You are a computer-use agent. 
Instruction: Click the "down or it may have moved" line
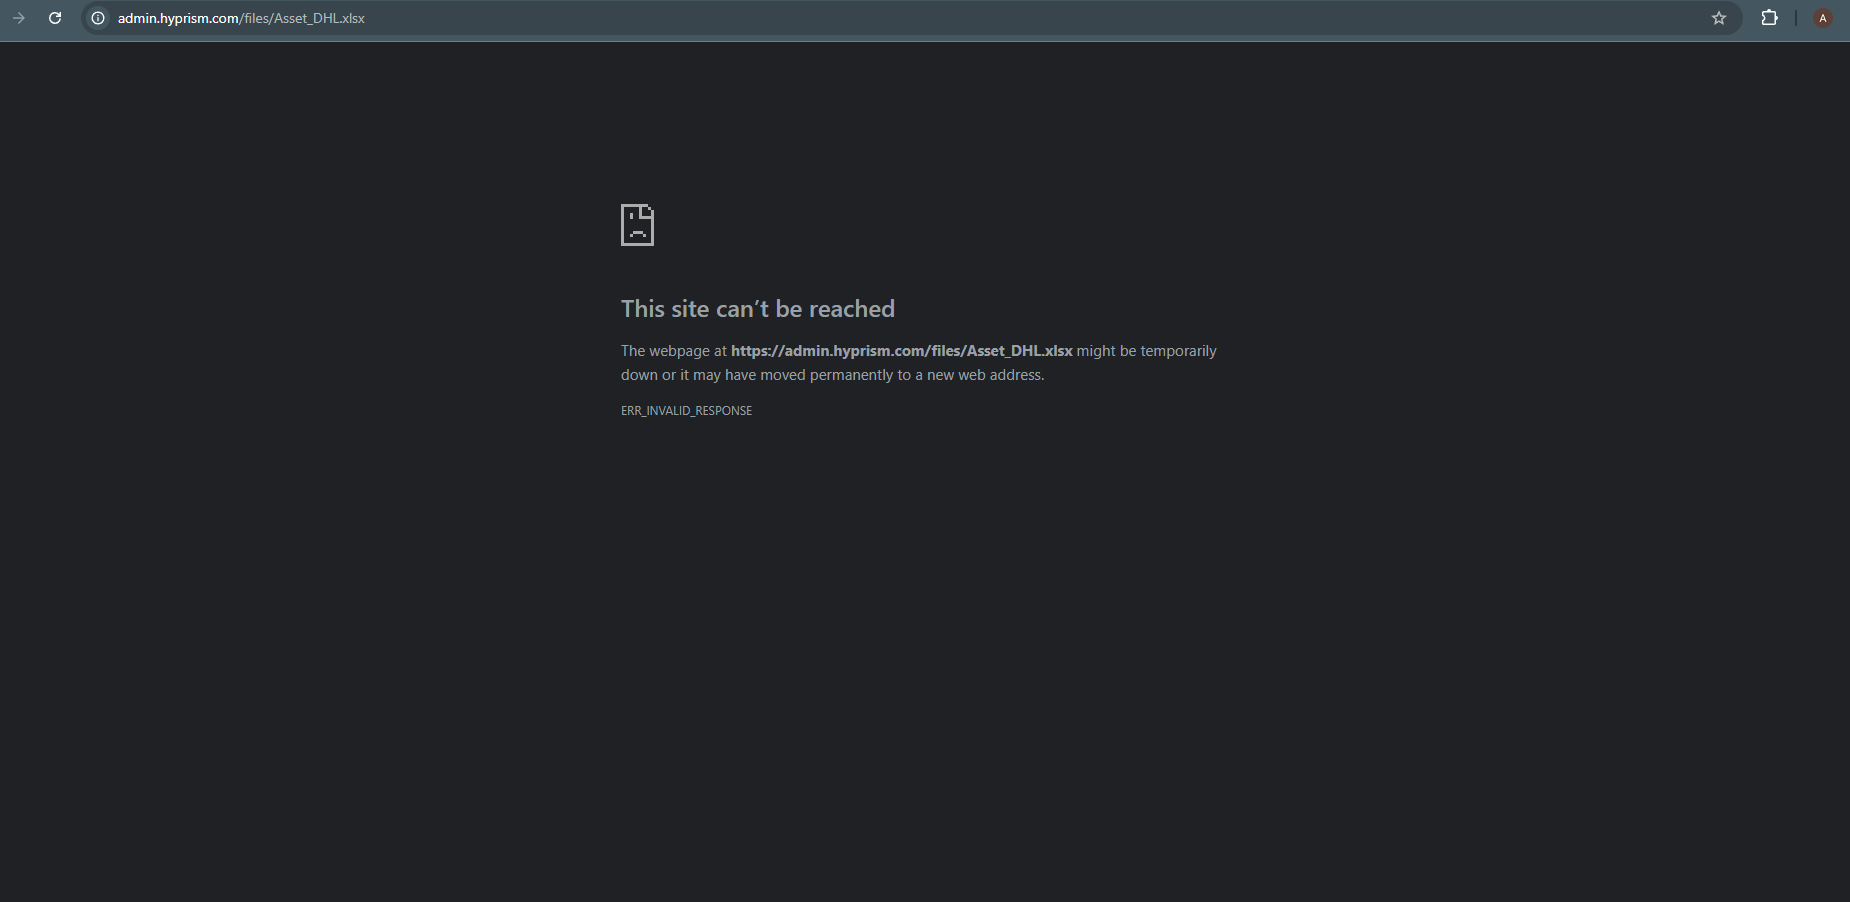[720, 375]
